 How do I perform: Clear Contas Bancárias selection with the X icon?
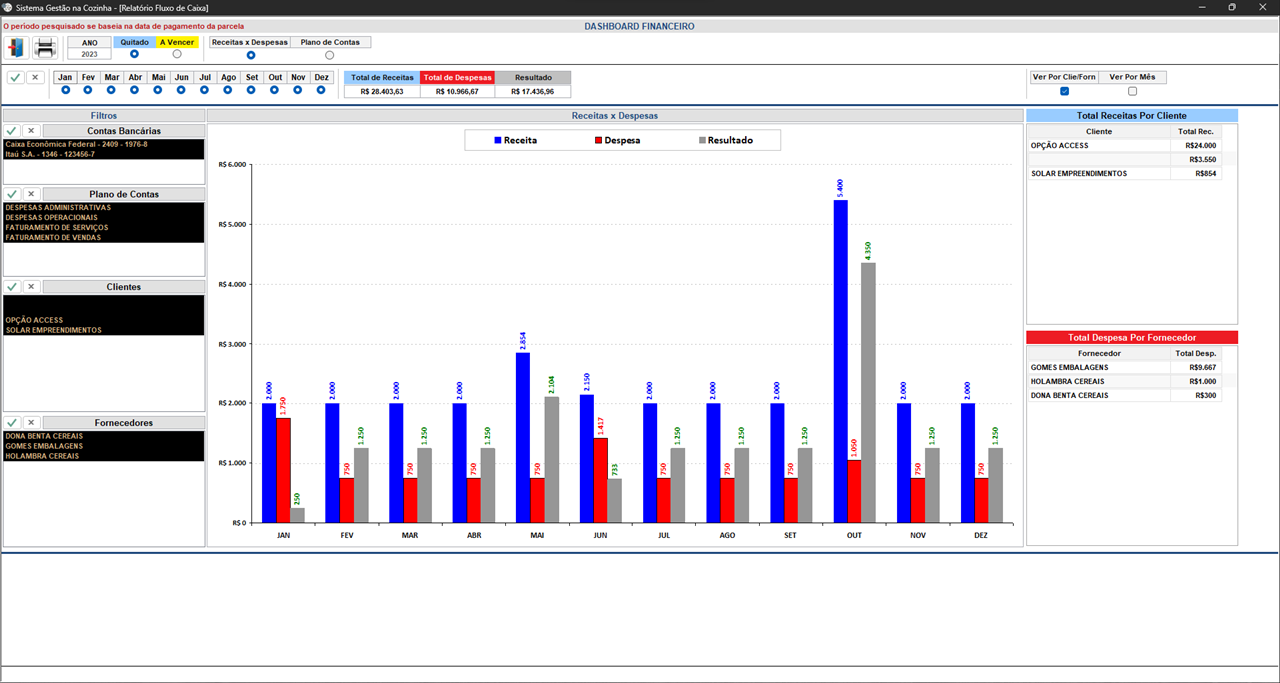point(31,131)
